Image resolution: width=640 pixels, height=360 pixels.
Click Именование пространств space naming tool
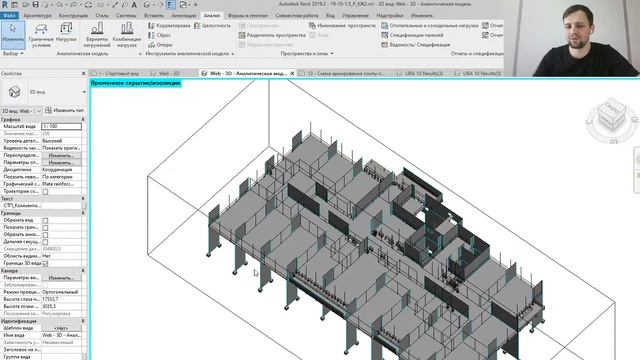(x=342, y=25)
